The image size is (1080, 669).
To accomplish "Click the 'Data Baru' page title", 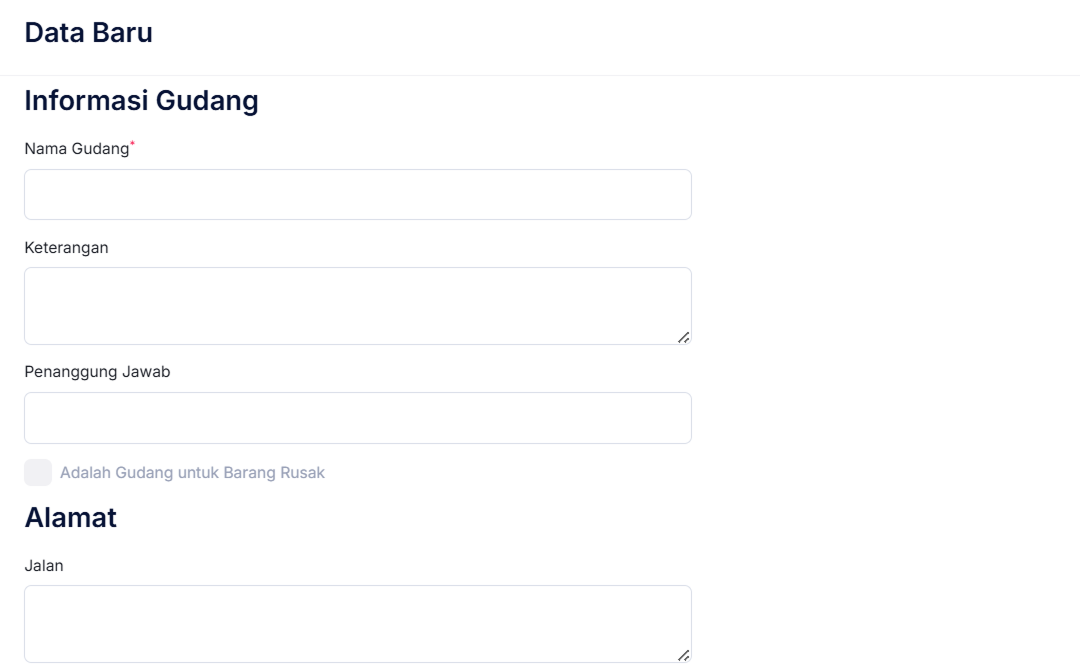I will (88, 33).
